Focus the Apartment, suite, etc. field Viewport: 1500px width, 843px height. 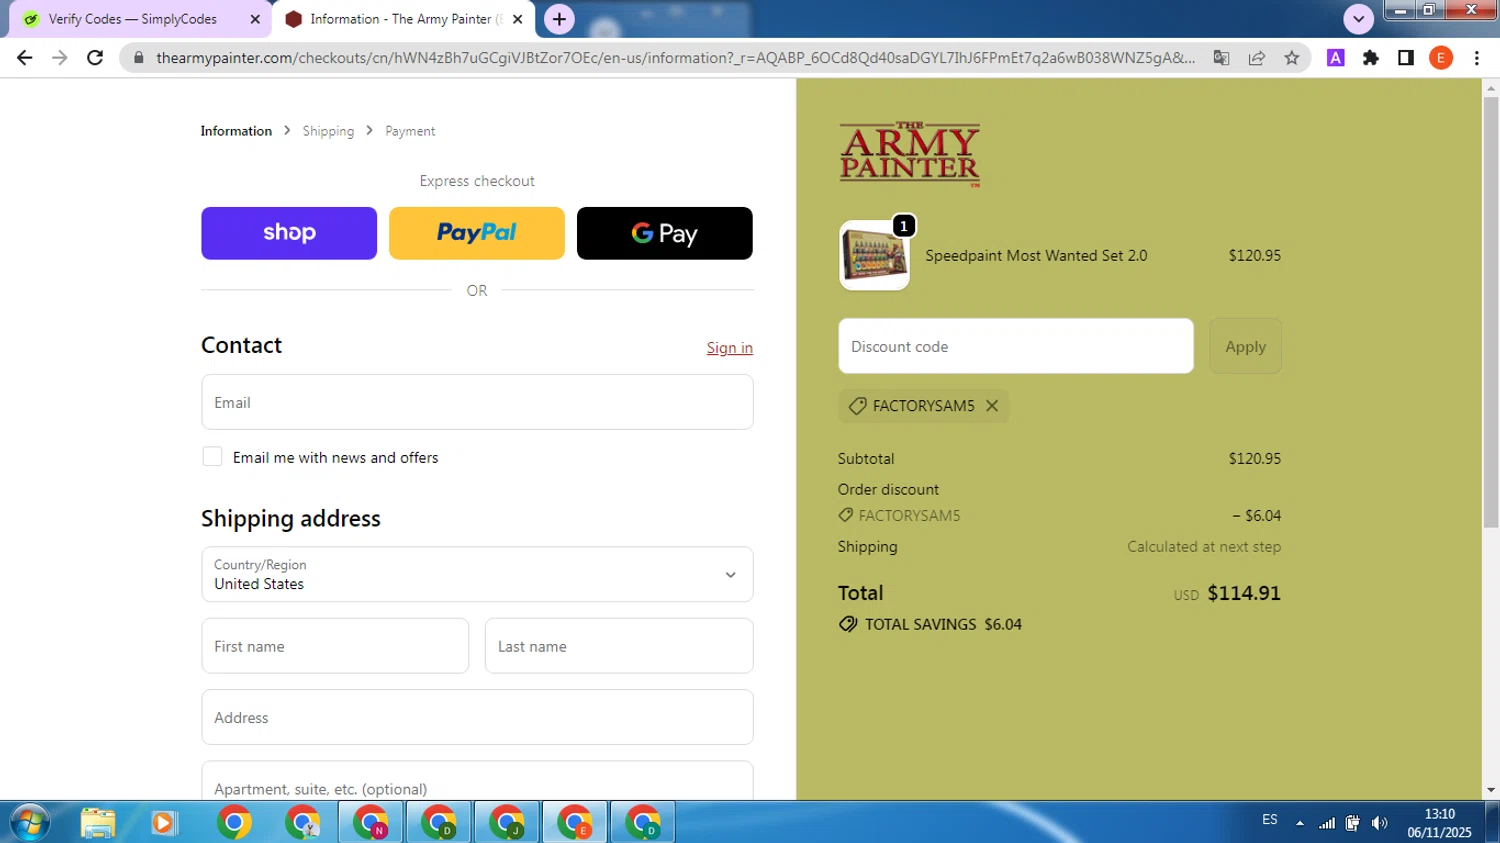point(477,781)
